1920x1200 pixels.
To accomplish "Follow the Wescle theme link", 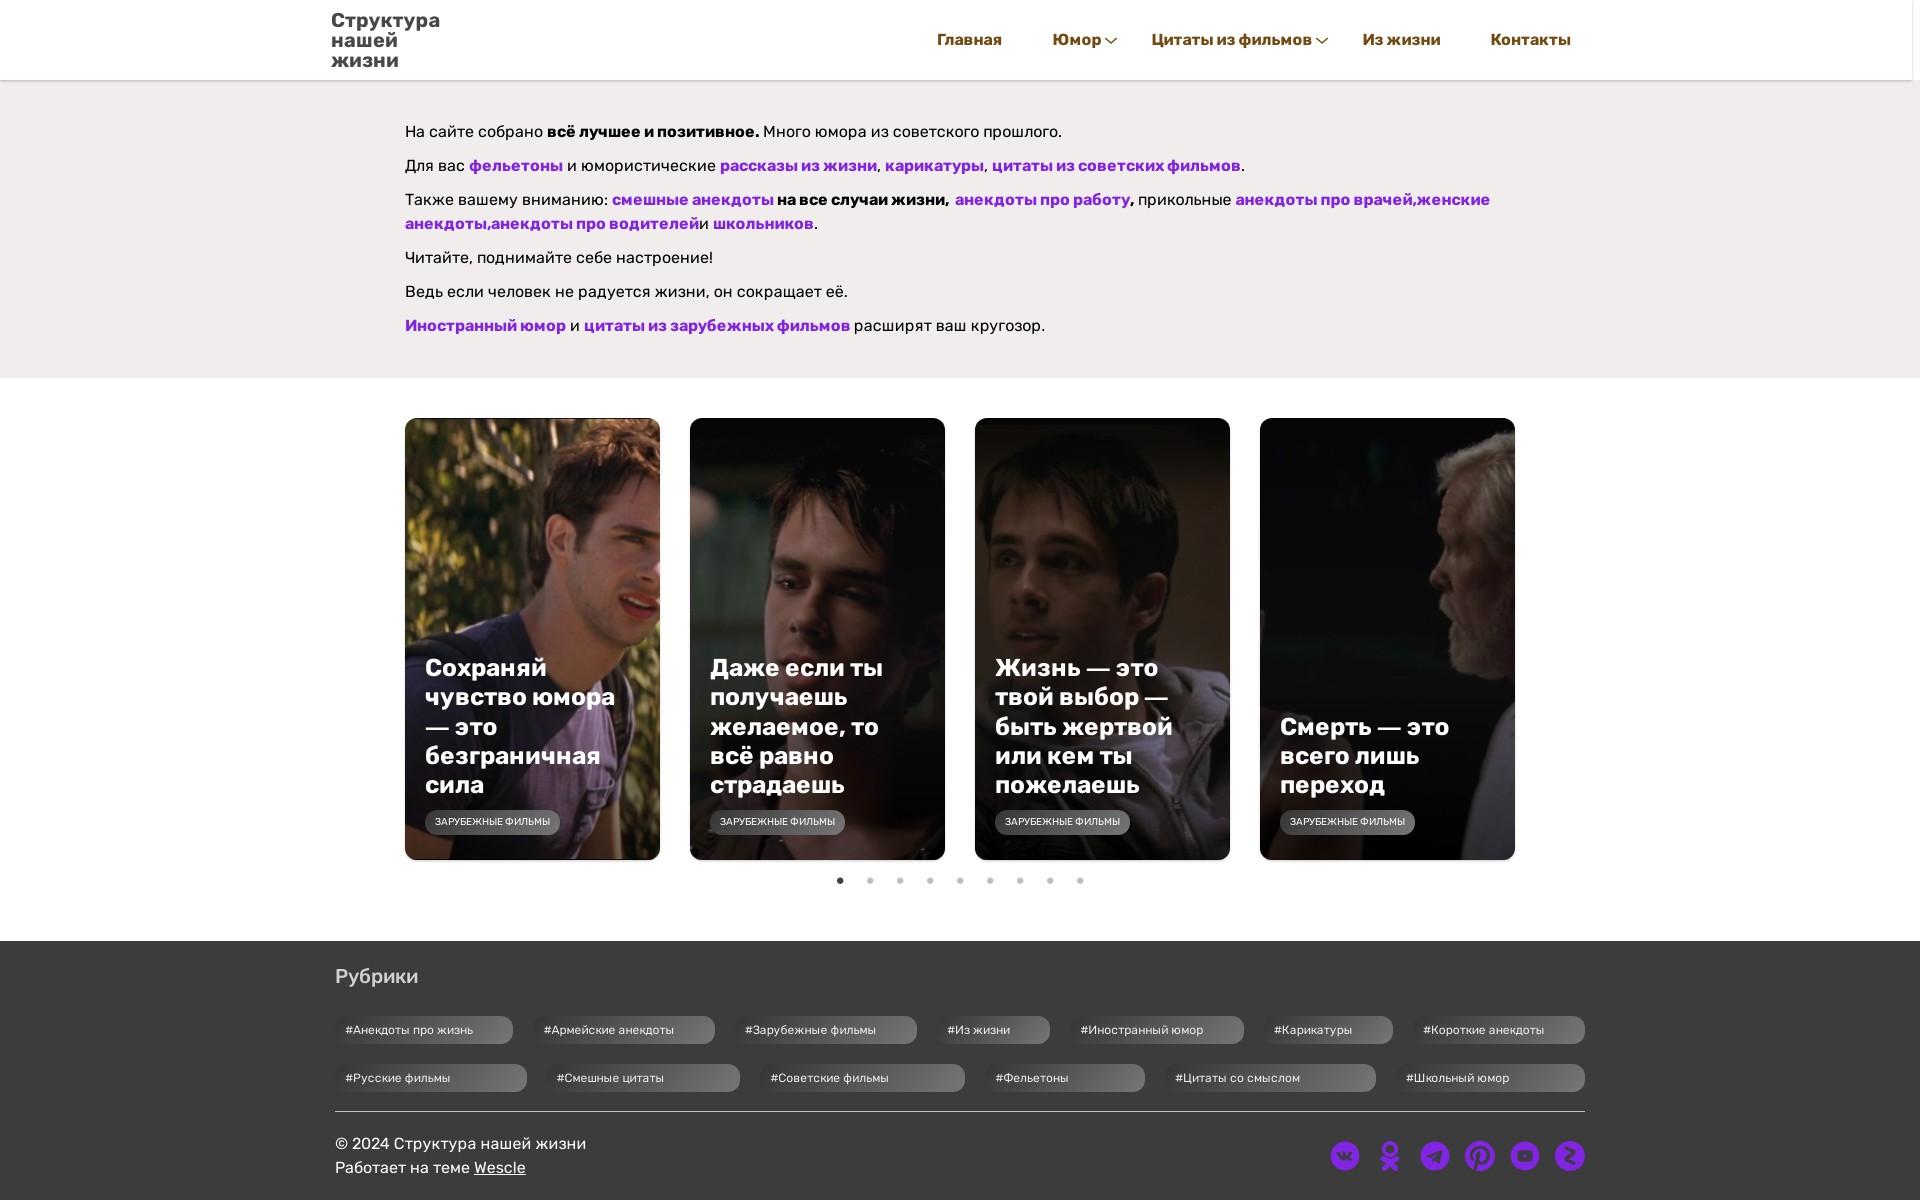I will (499, 1168).
